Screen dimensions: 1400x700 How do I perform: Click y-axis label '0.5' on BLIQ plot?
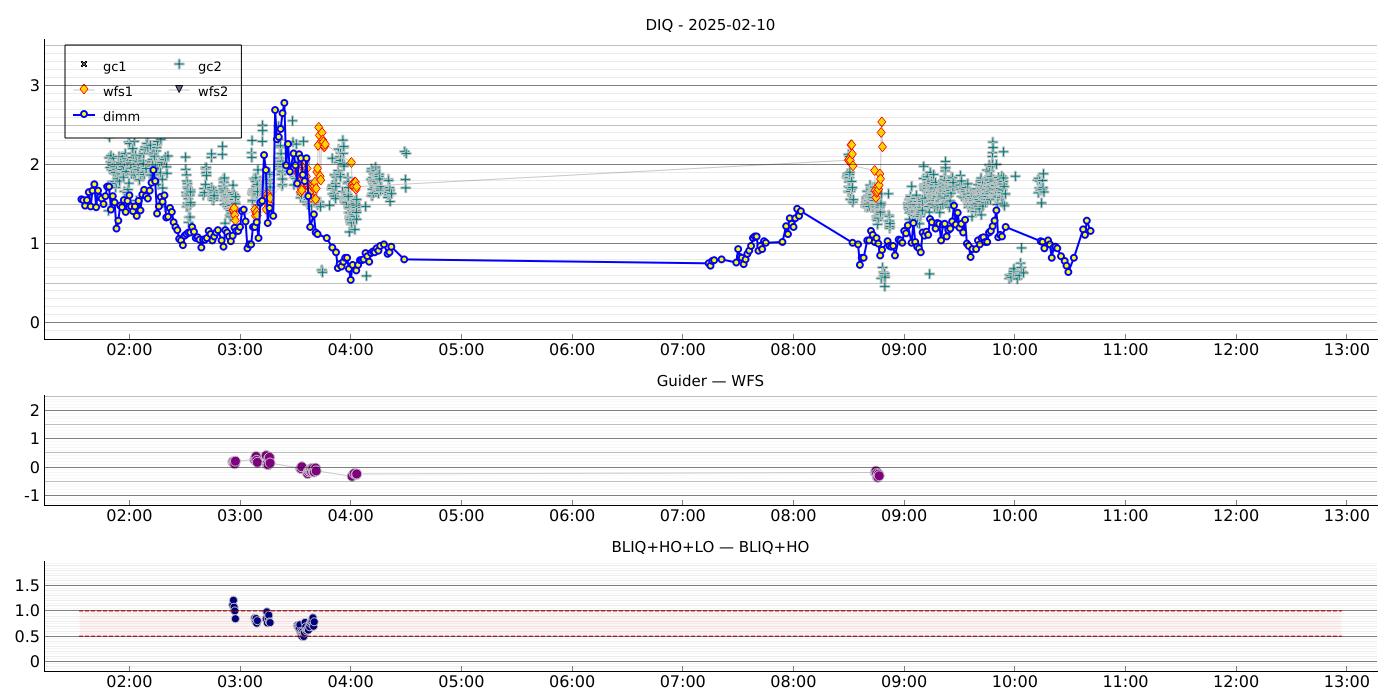(x=28, y=636)
